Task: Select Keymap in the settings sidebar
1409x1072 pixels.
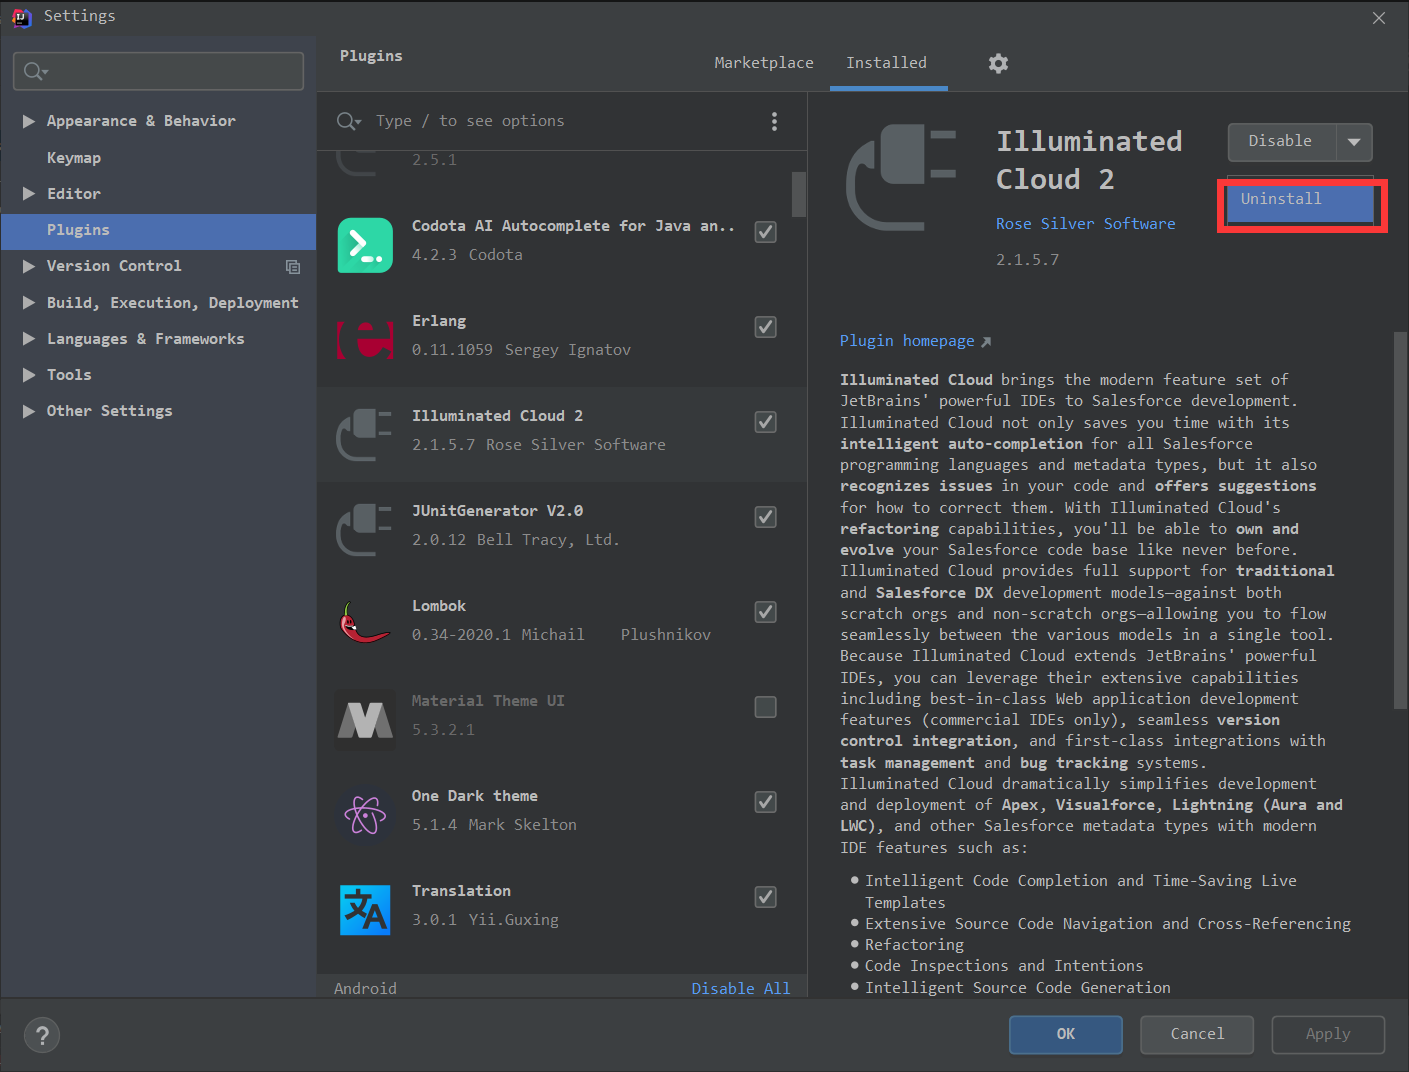Action: [x=74, y=157]
